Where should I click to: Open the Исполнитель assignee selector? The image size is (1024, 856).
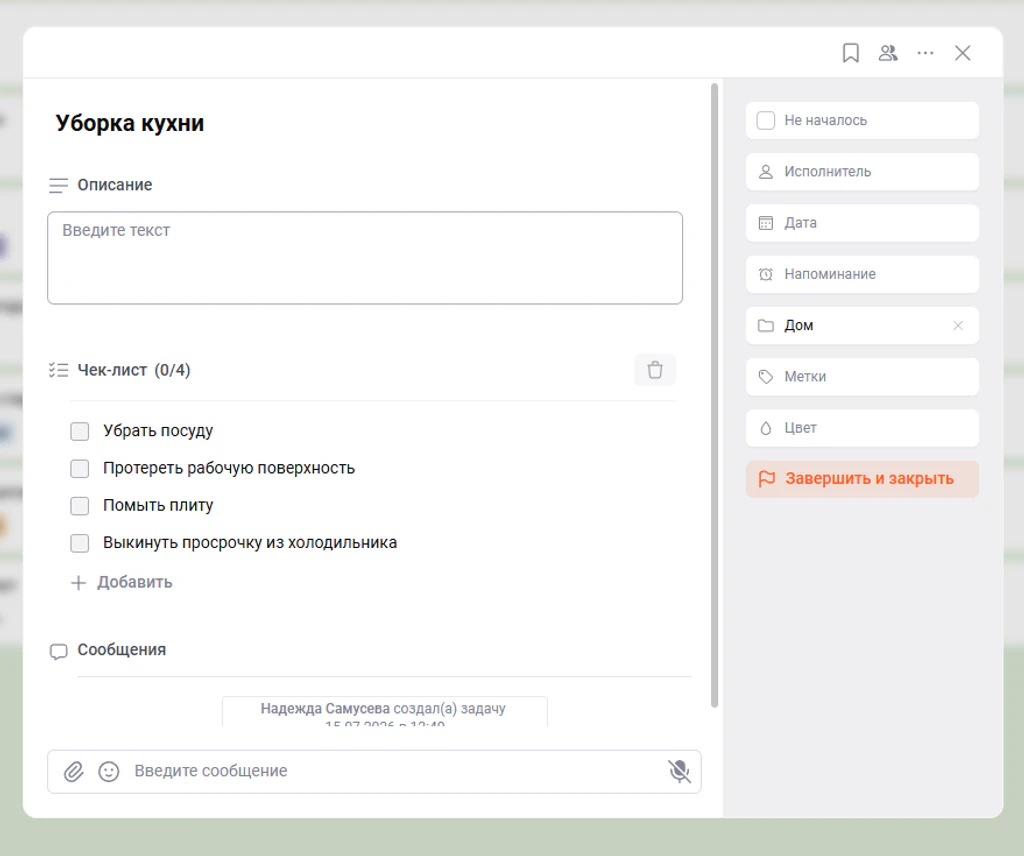click(x=862, y=172)
